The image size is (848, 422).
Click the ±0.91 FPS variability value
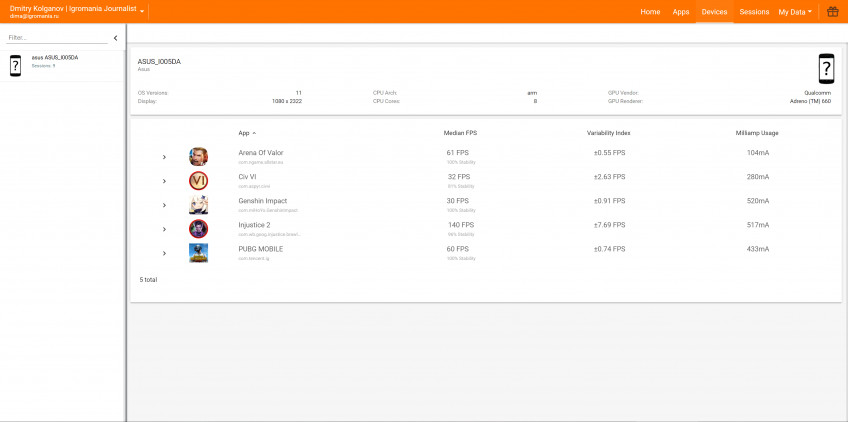pos(609,201)
